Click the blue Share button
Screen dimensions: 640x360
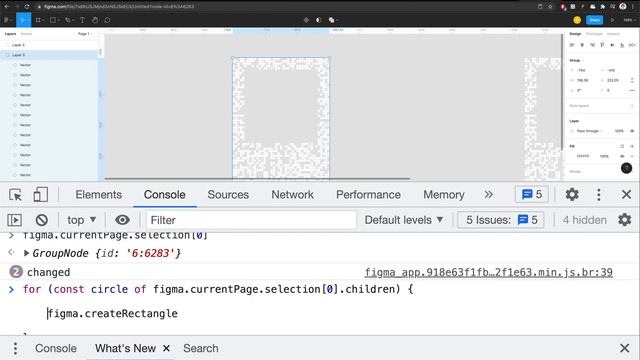(x=594, y=20)
